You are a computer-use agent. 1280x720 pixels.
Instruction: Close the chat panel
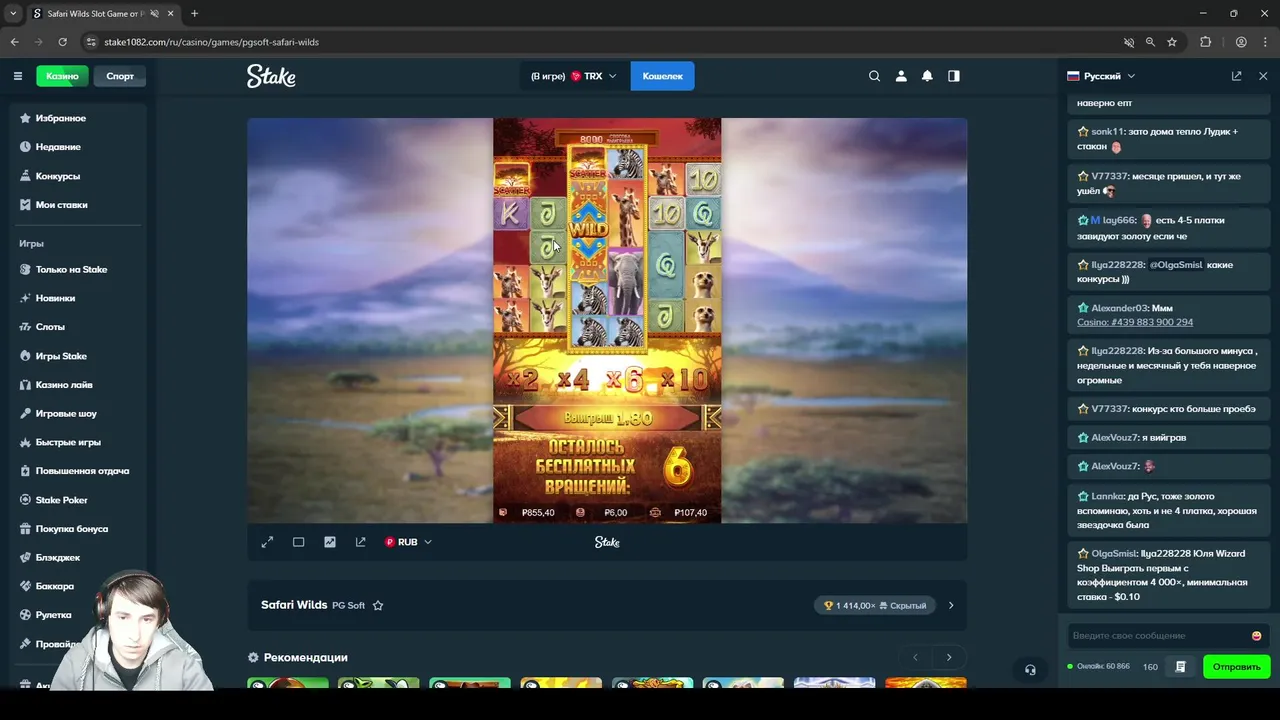coord(1263,76)
